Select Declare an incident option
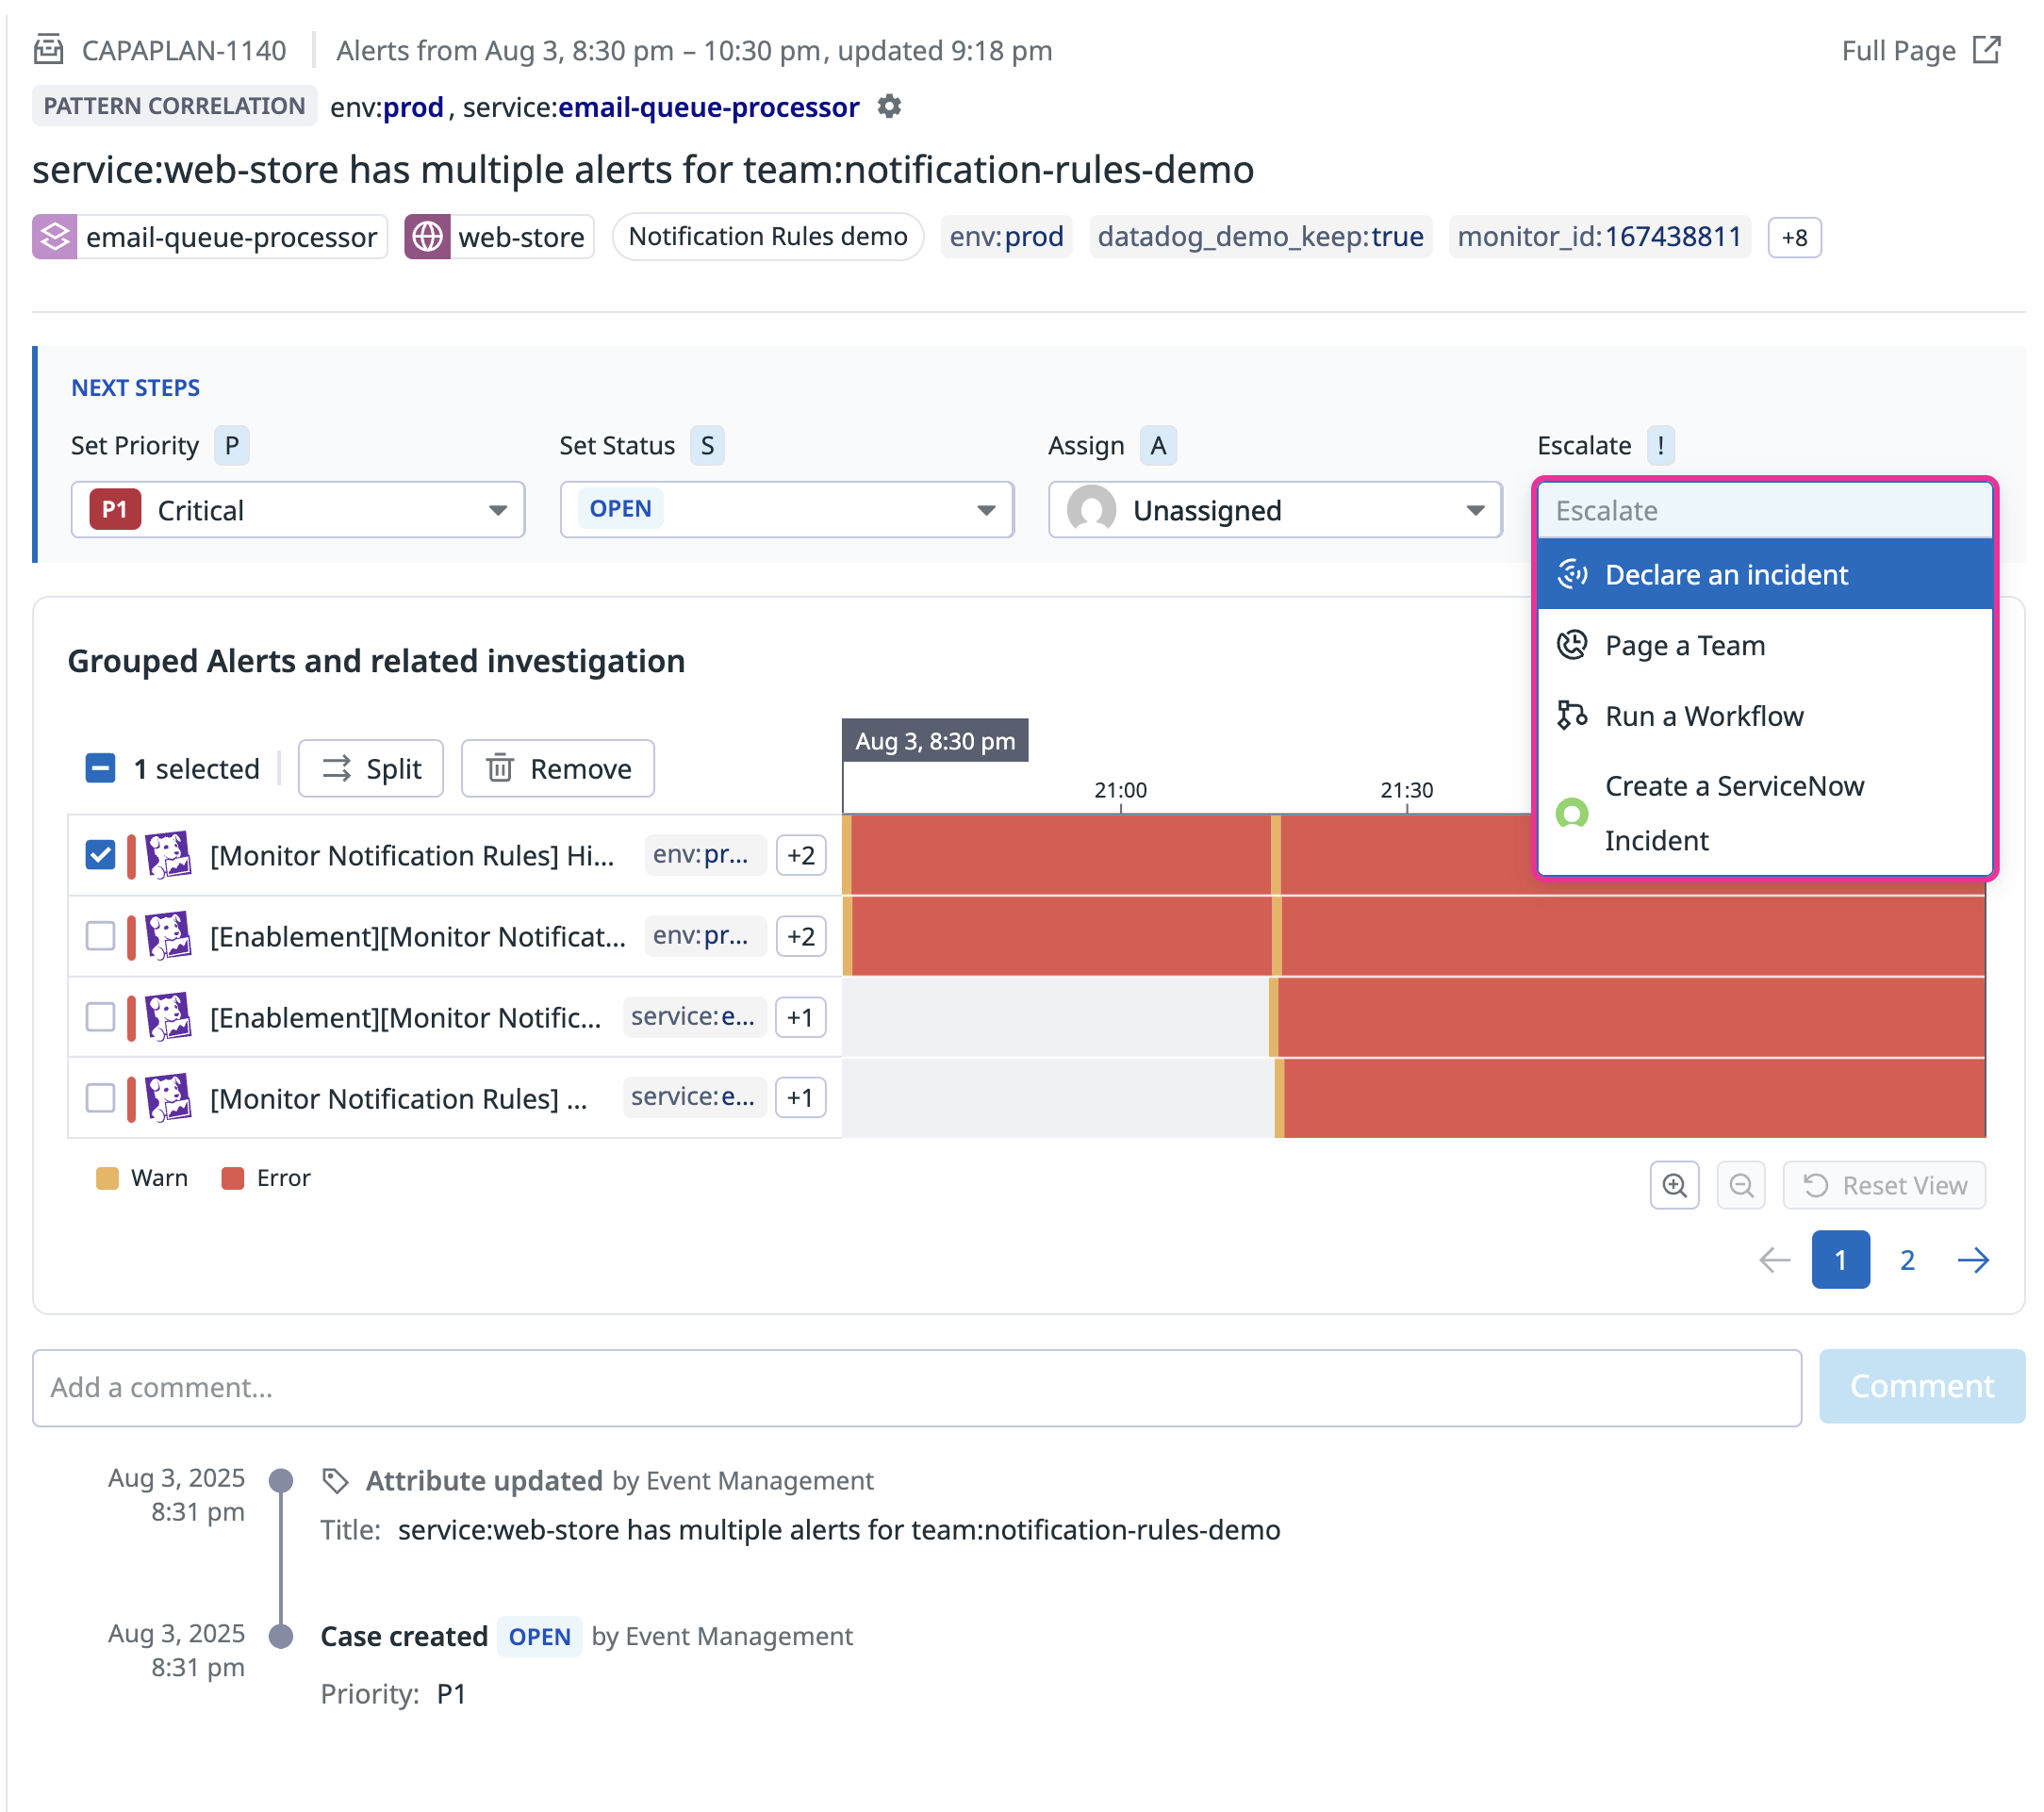Screen dimensions: 2044x1812 (x=1765, y=574)
